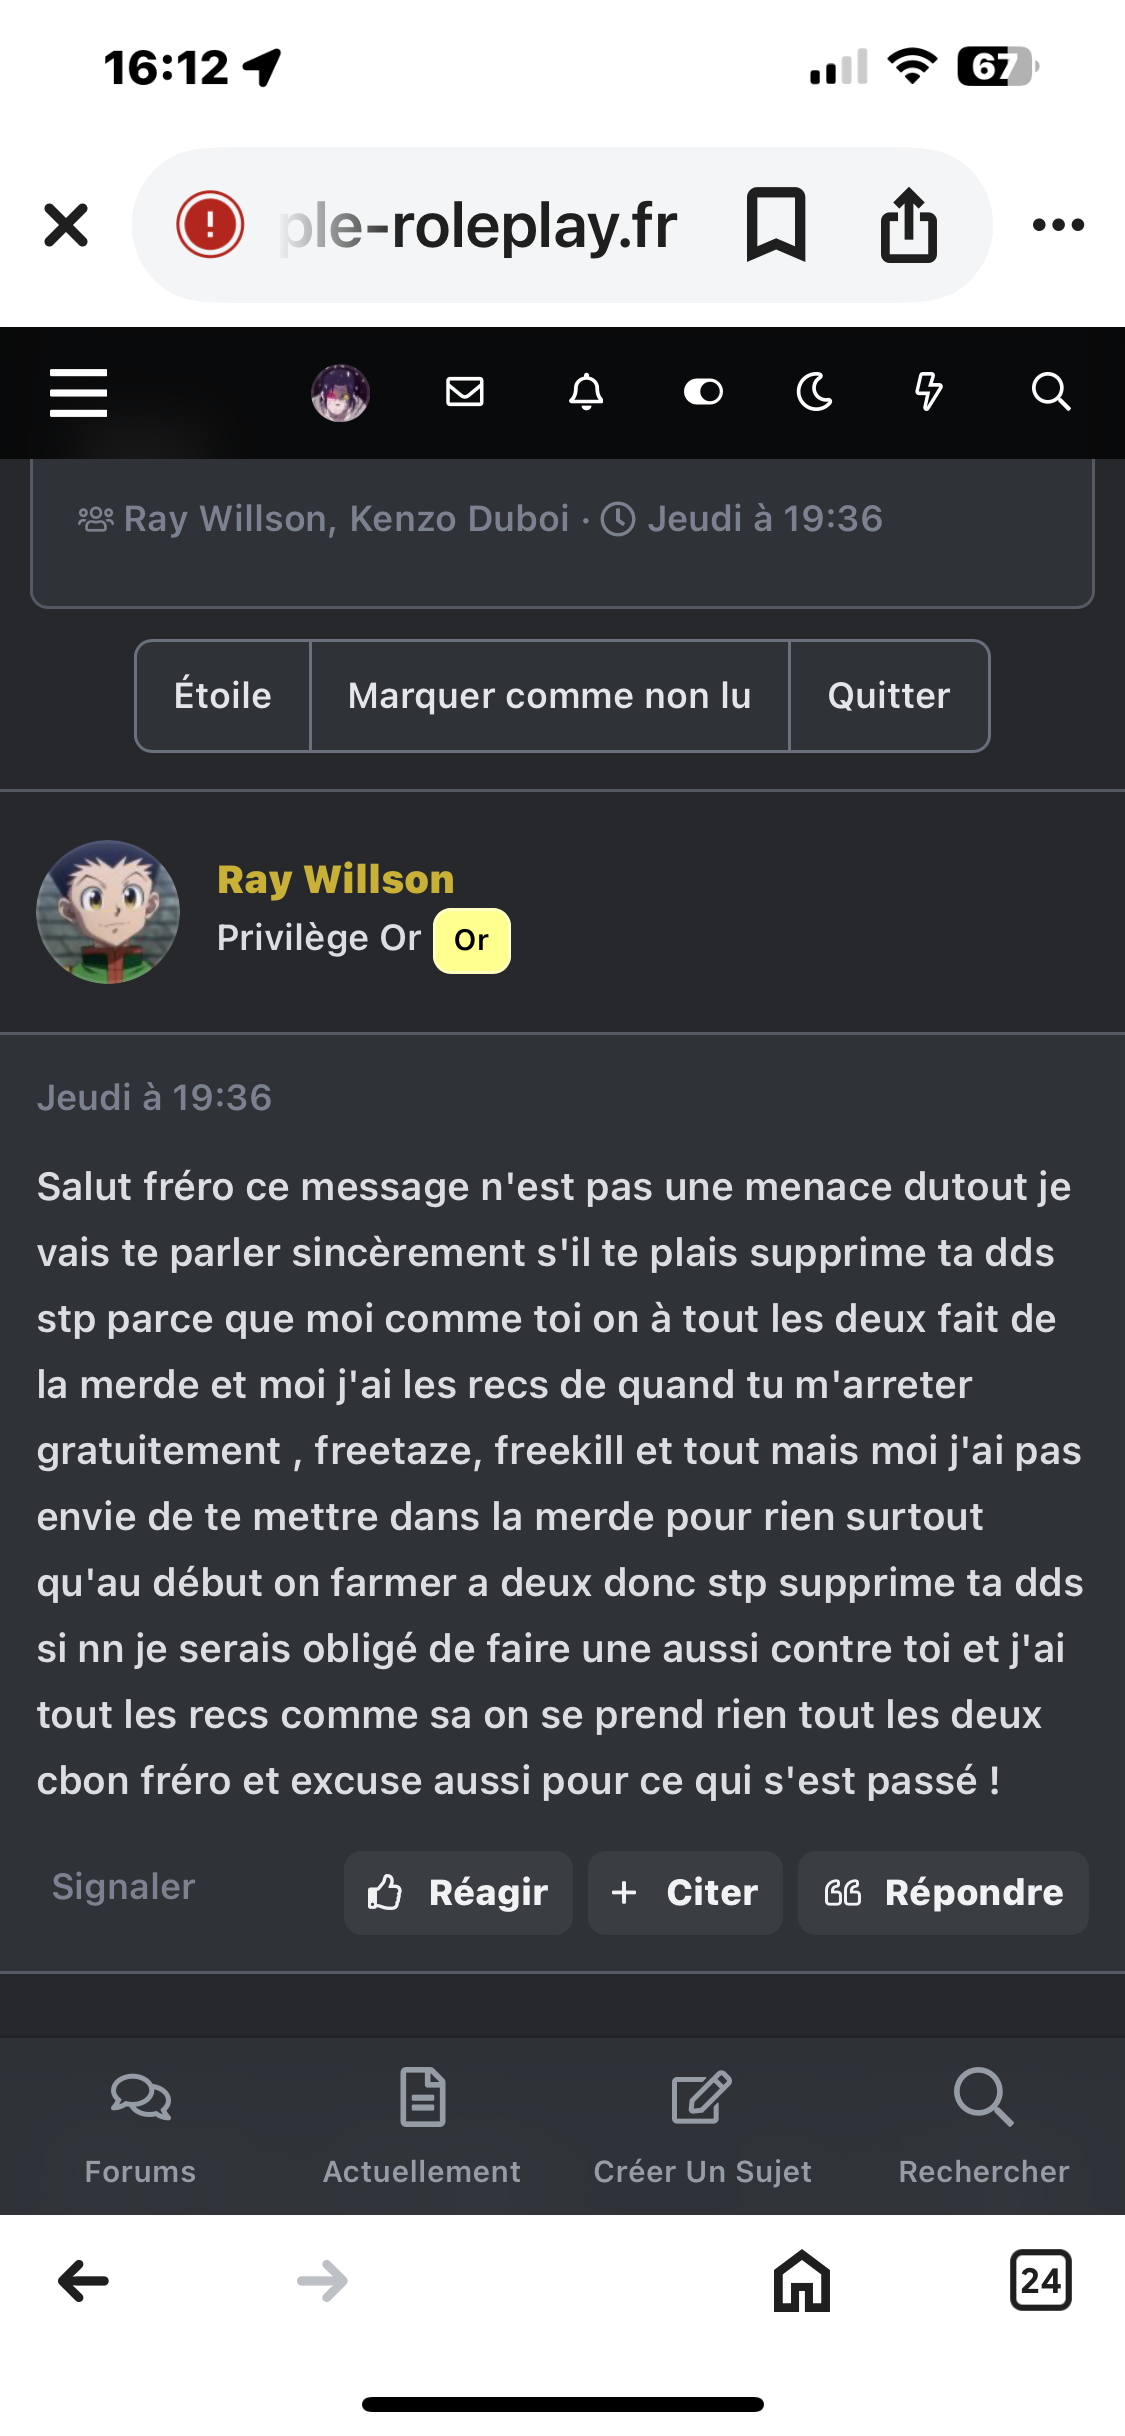Click the Répondre button
This screenshot has width=1125, height=2436.
943,1893
